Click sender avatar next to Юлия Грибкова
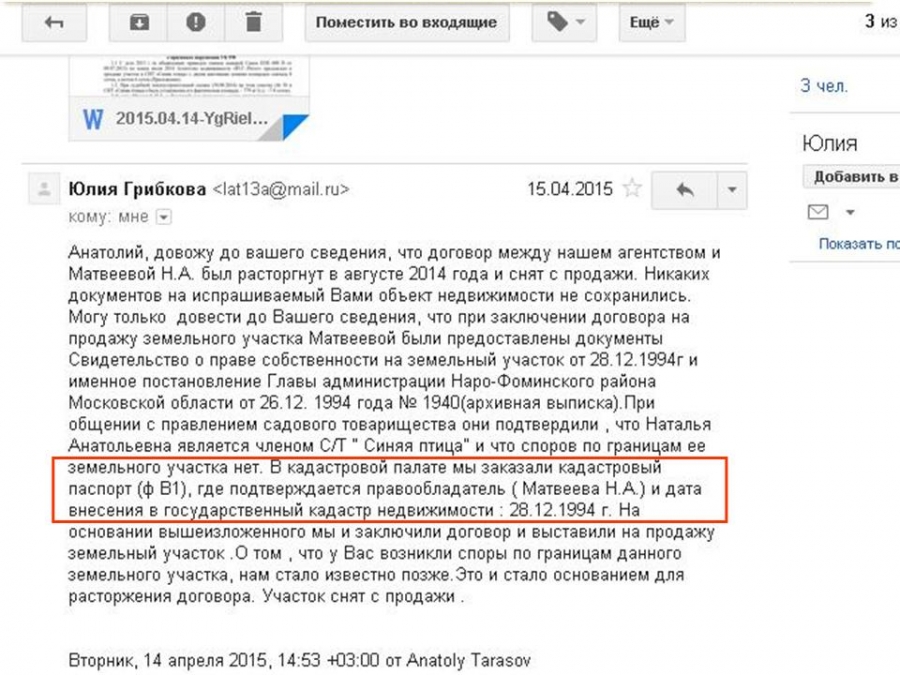This screenshot has width=900, height=675. 43,189
